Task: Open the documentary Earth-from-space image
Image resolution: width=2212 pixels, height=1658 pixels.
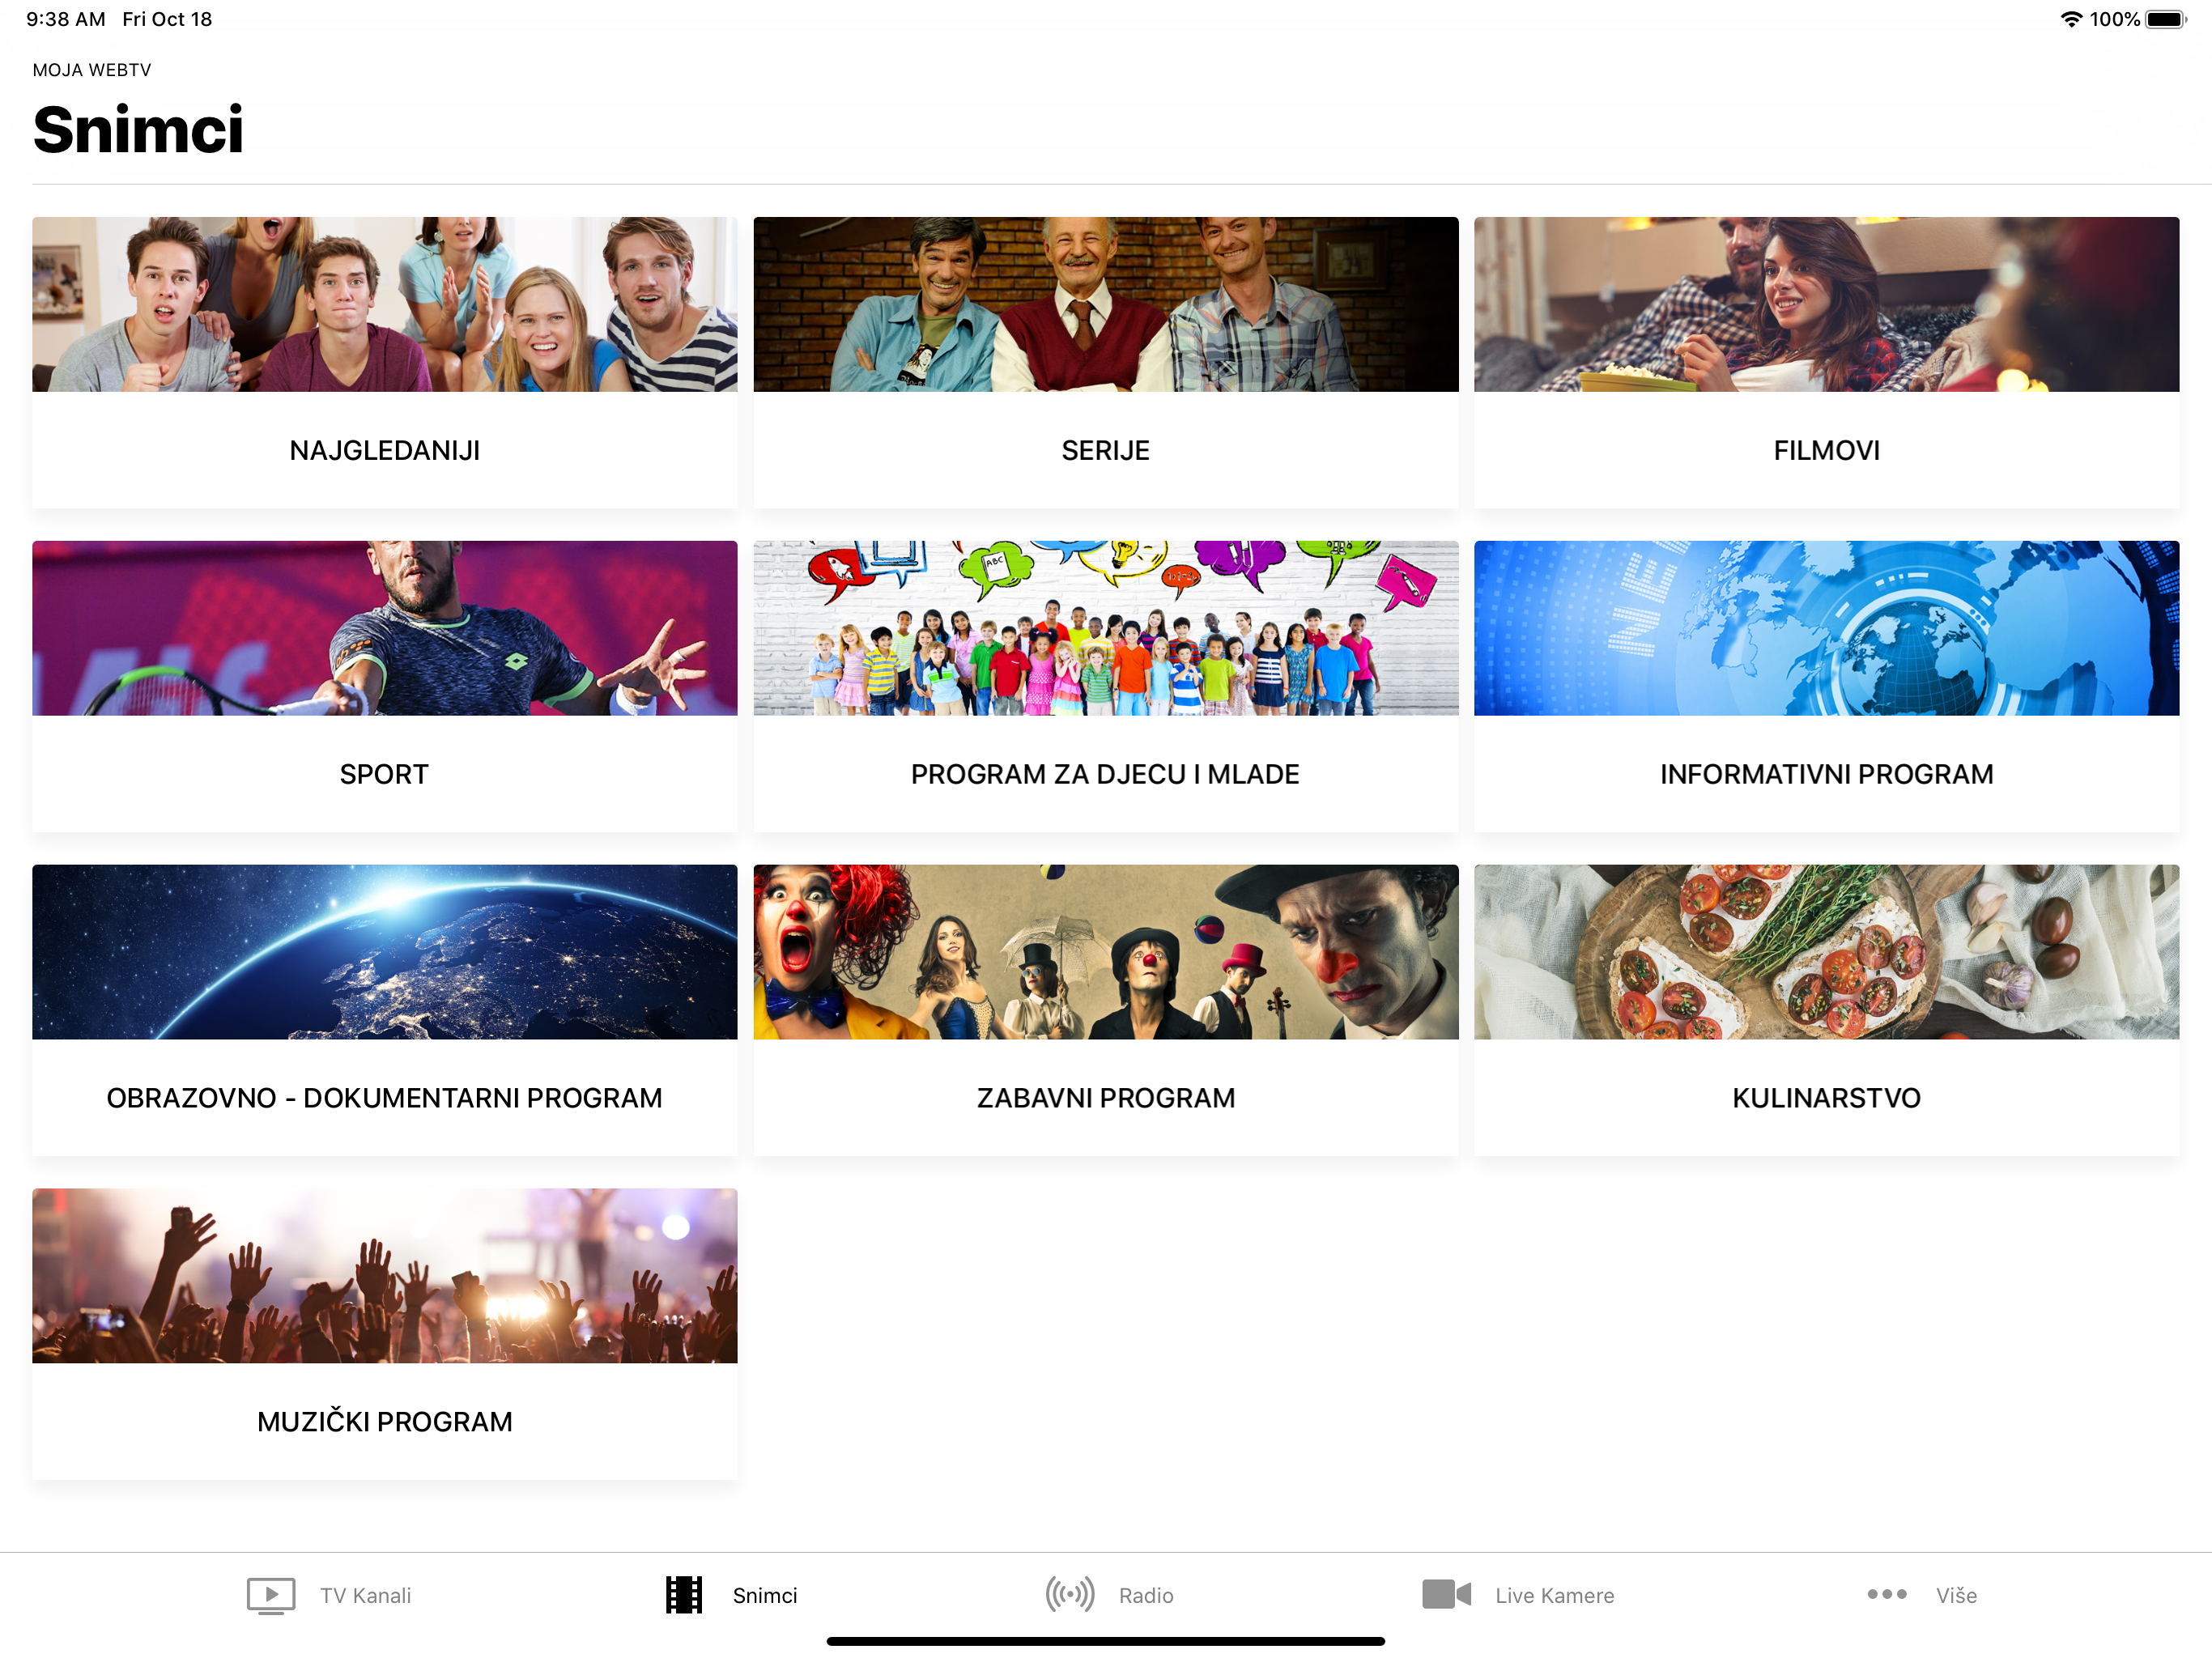Action: point(385,952)
